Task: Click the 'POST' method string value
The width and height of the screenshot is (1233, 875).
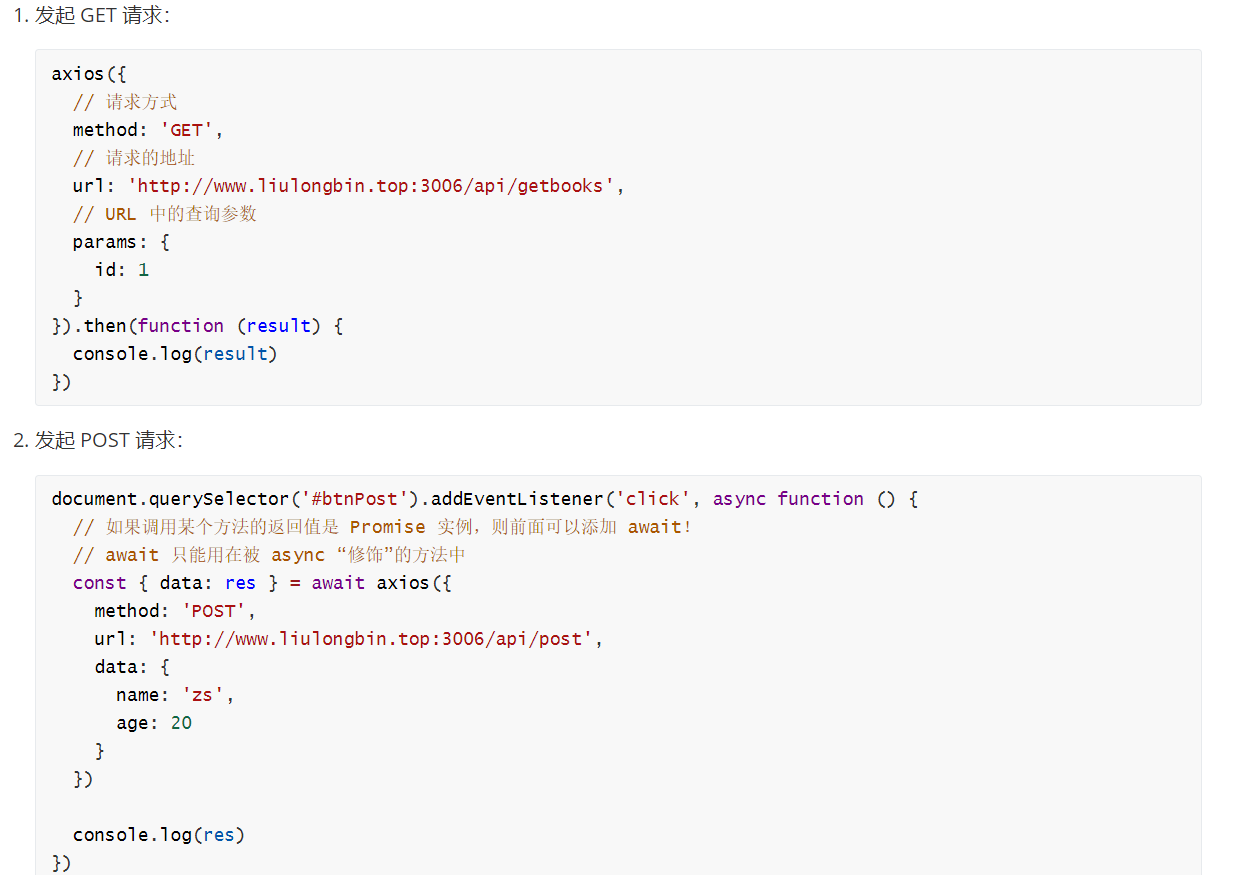Action: 213,611
